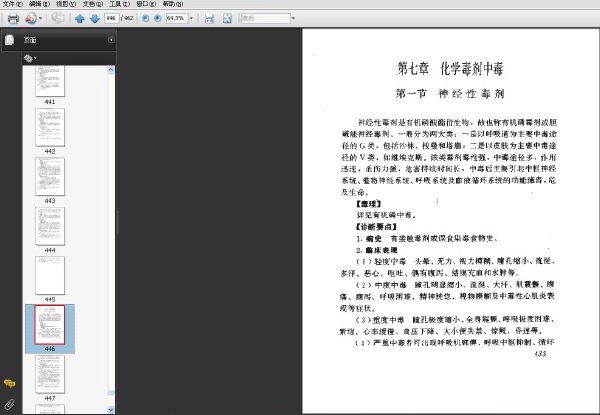The image size is (600, 415).
Task: Select page 444 thumbnail
Action: (50, 226)
